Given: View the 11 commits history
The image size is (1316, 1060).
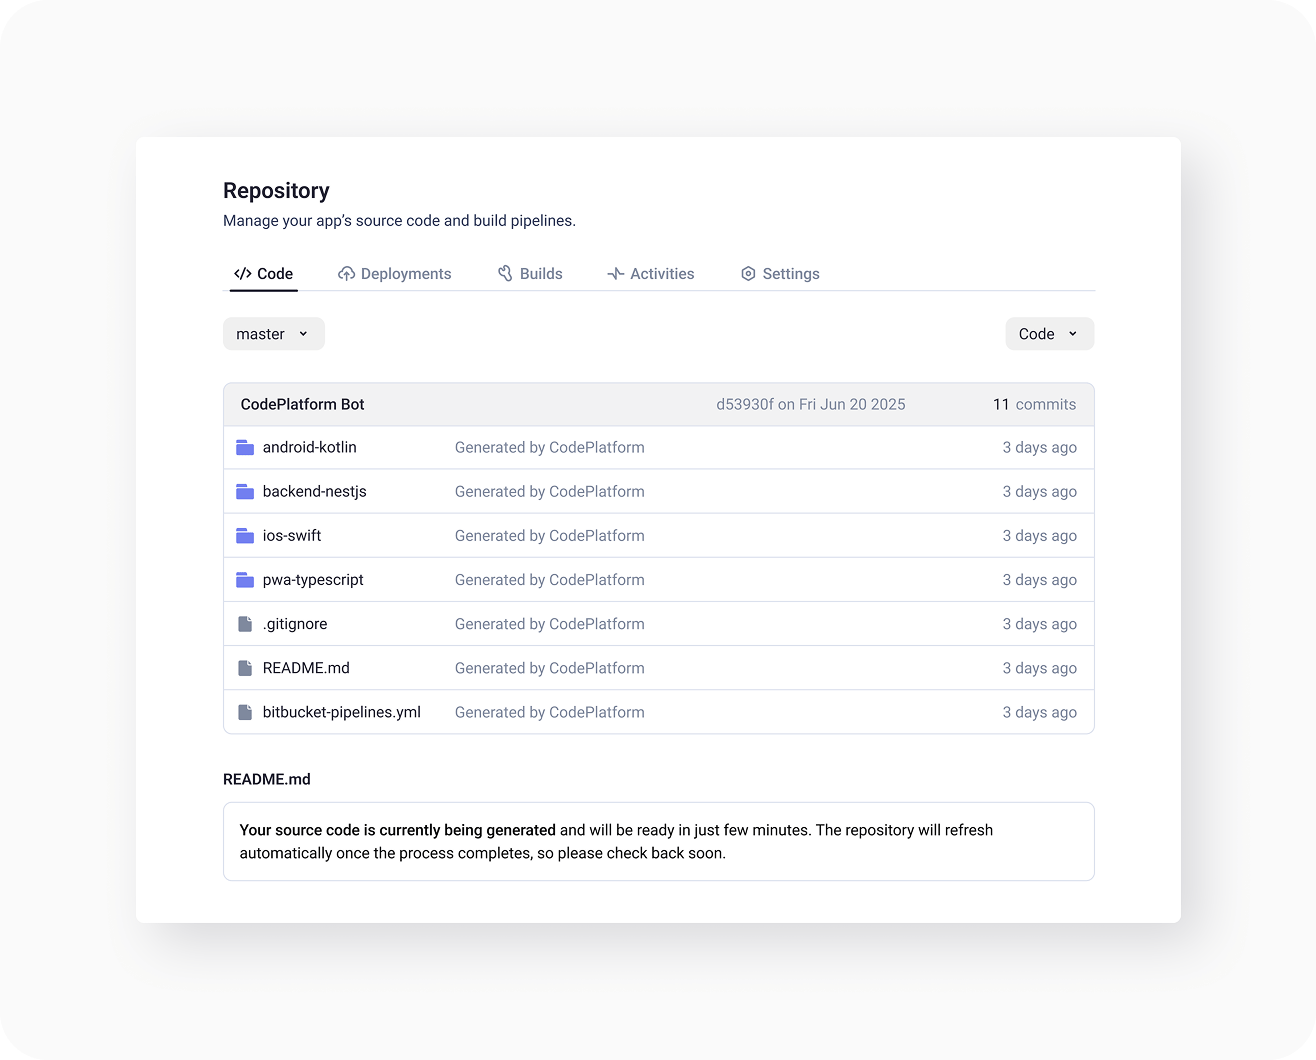Looking at the screenshot, I should pos(1034,404).
